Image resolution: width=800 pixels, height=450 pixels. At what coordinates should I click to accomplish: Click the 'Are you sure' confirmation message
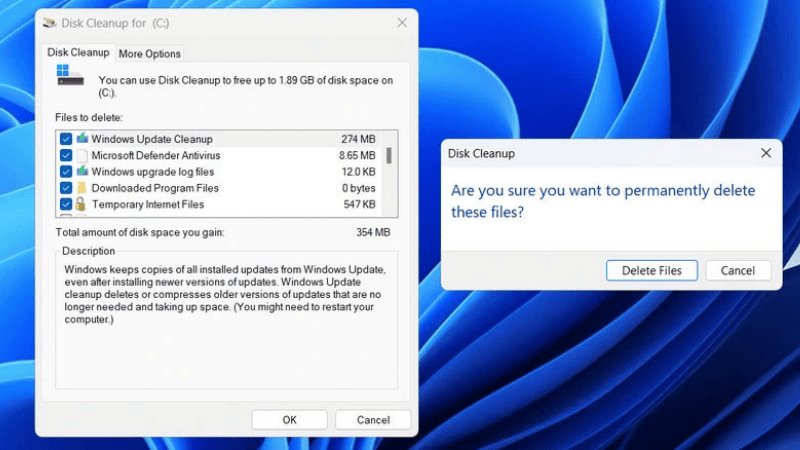point(603,201)
